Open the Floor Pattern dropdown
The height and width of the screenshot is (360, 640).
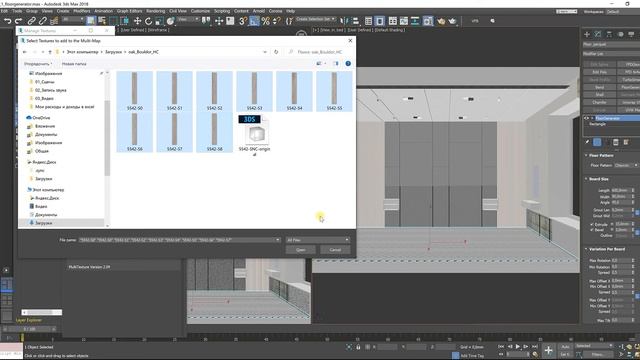click(626, 165)
